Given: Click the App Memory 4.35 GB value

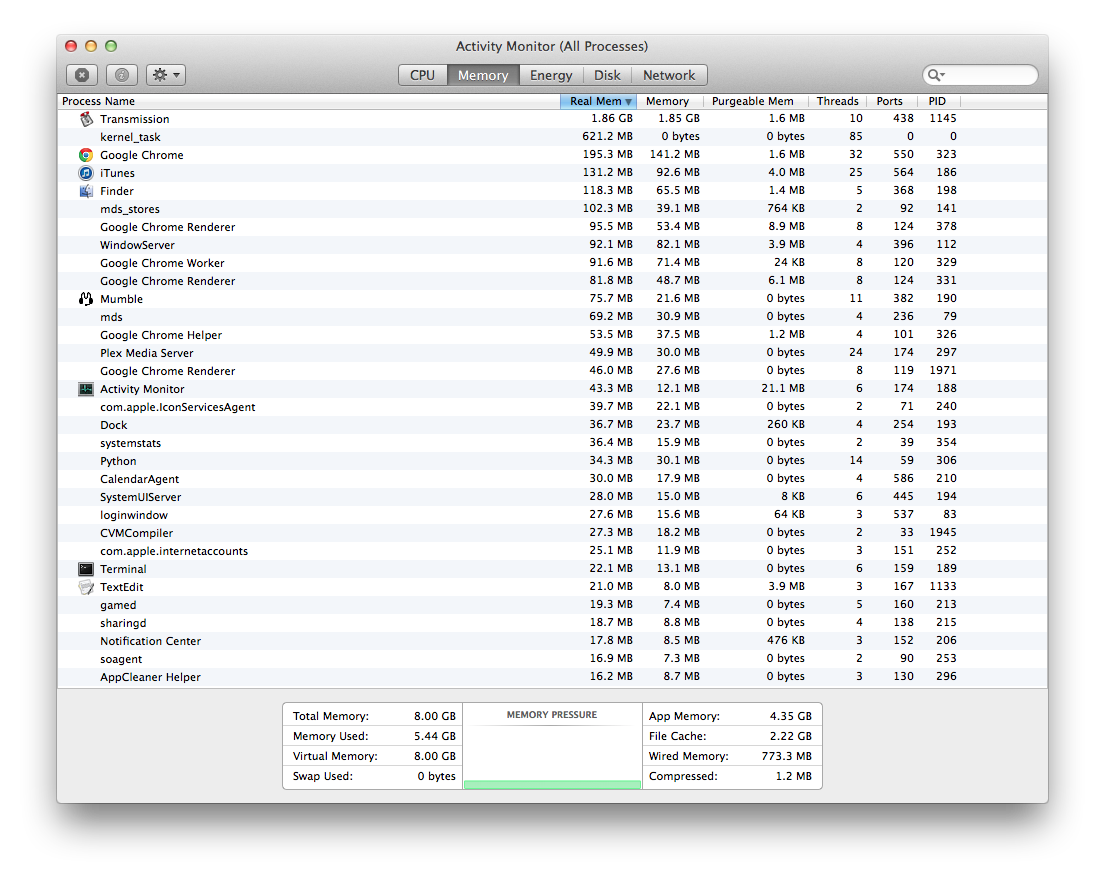Looking at the screenshot, I should [x=791, y=716].
